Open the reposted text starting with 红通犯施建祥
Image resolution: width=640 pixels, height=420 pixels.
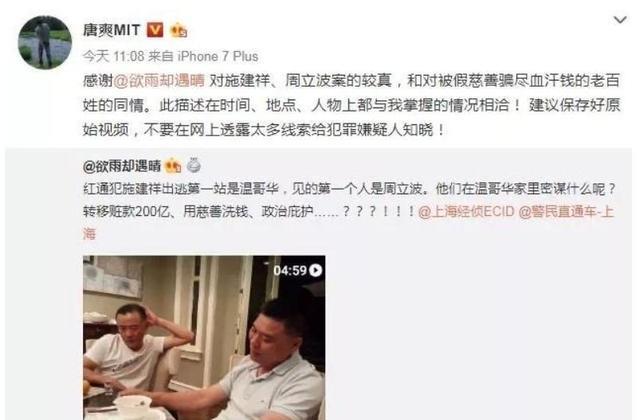(x=349, y=211)
